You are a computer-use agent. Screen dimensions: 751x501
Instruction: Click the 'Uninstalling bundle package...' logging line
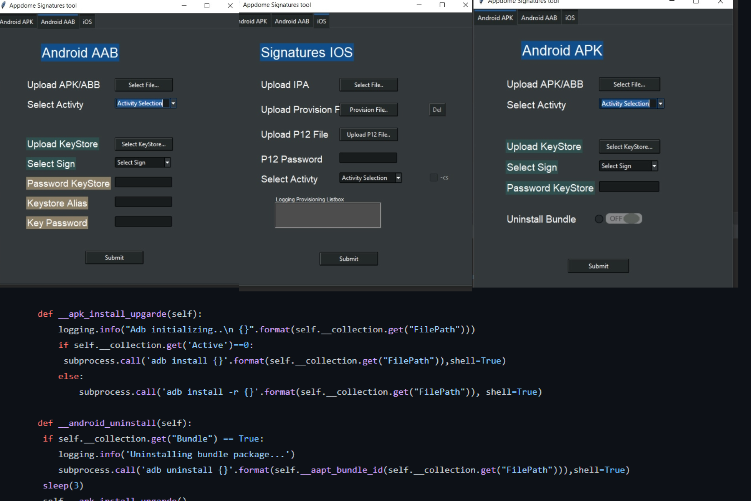click(x=177, y=454)
